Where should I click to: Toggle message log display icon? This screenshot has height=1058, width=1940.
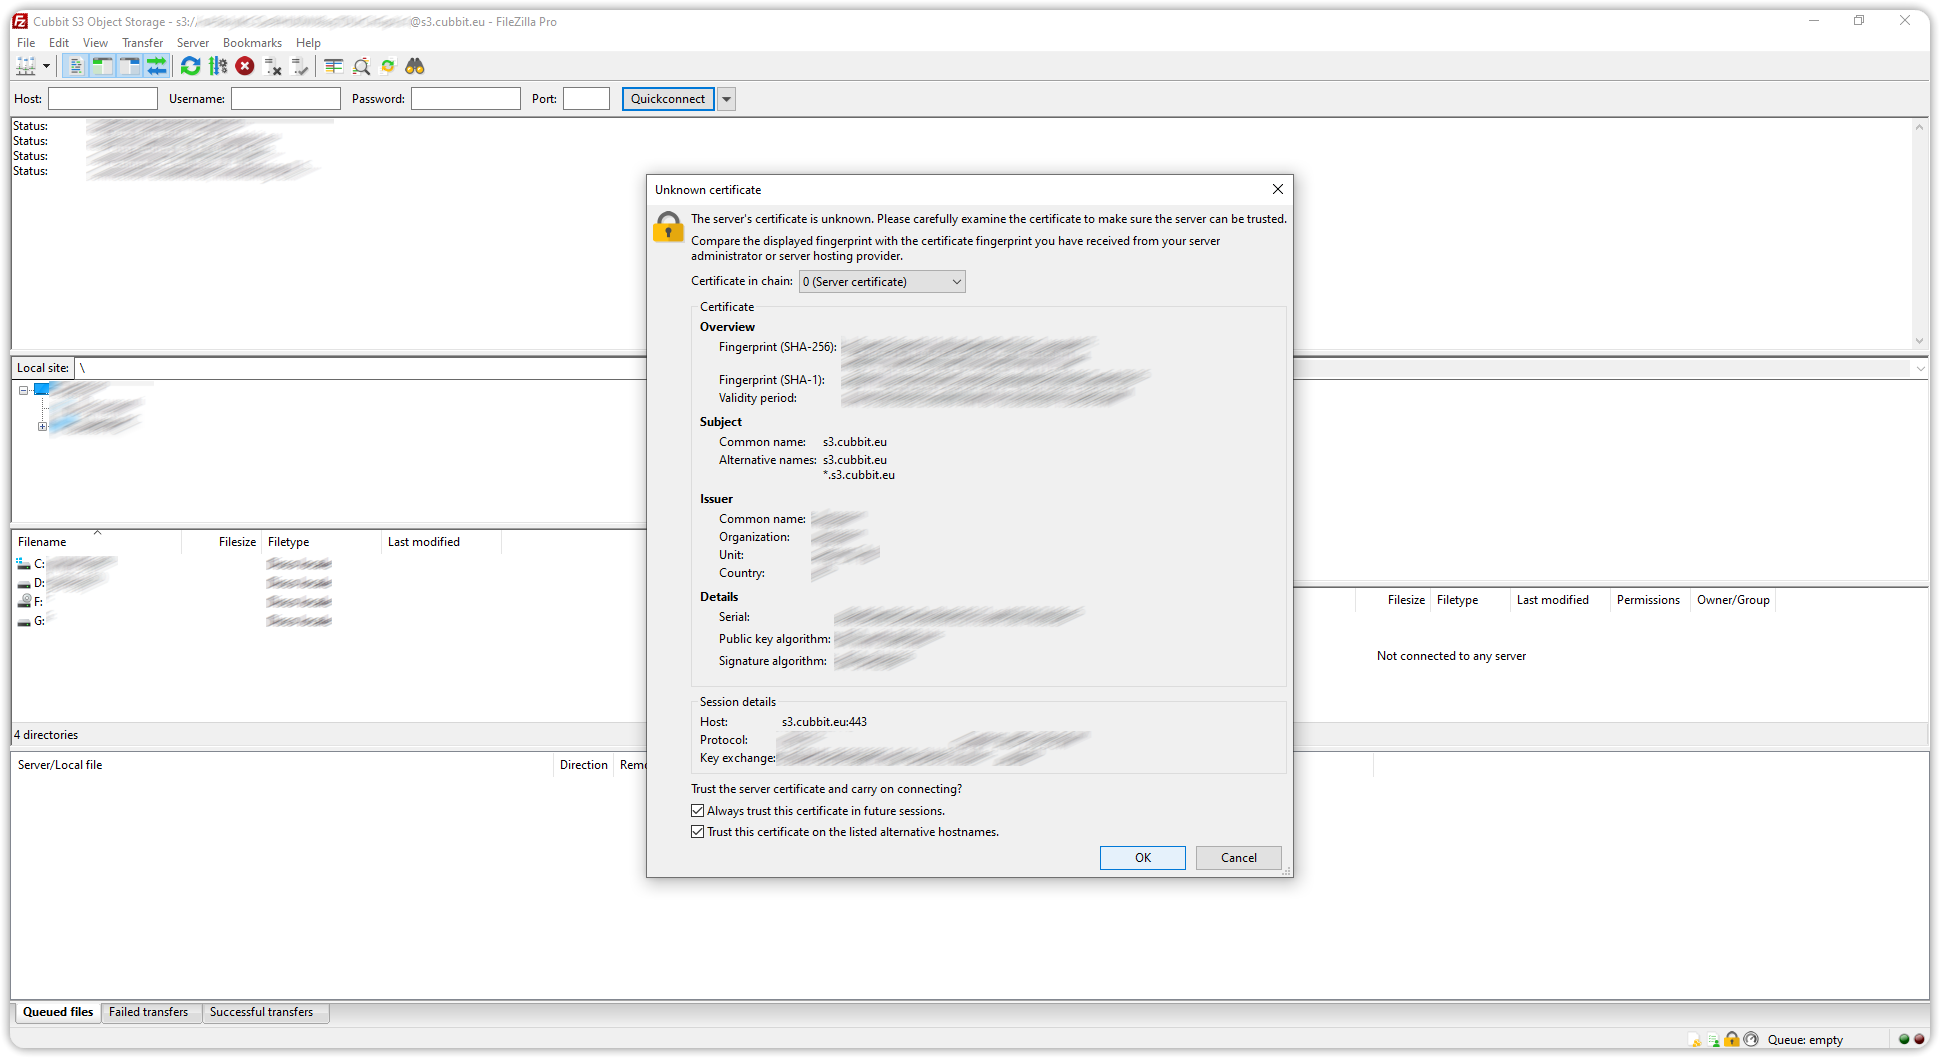click(x=75, y=66)
